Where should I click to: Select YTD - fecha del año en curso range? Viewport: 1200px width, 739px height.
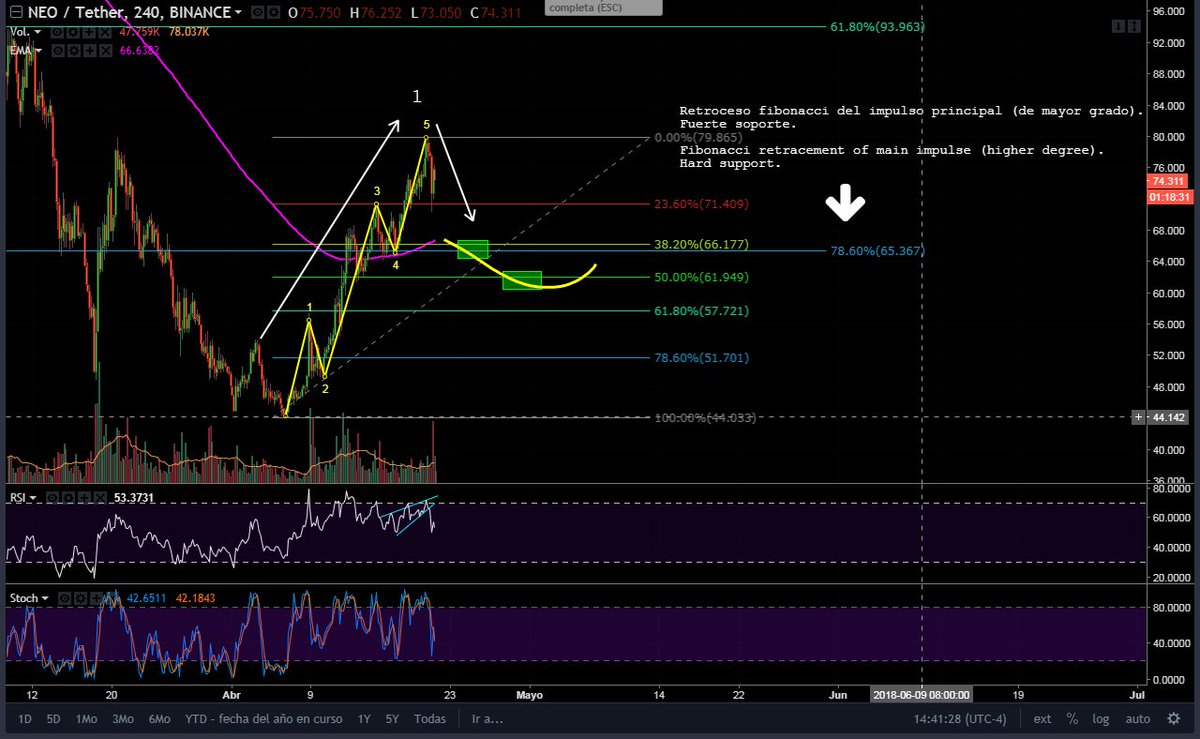(x=264, y=719)
